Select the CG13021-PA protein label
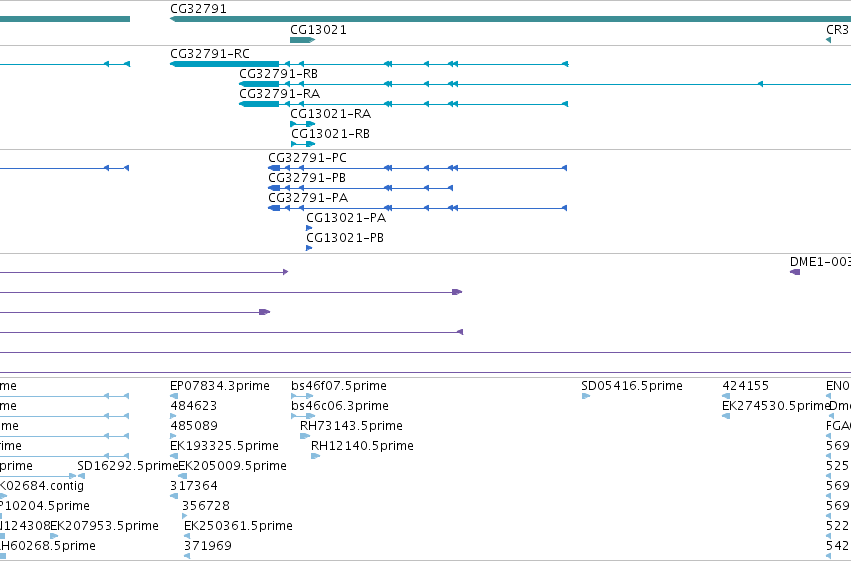The height and width of the screenshot is (561, 851). [346, 218]
